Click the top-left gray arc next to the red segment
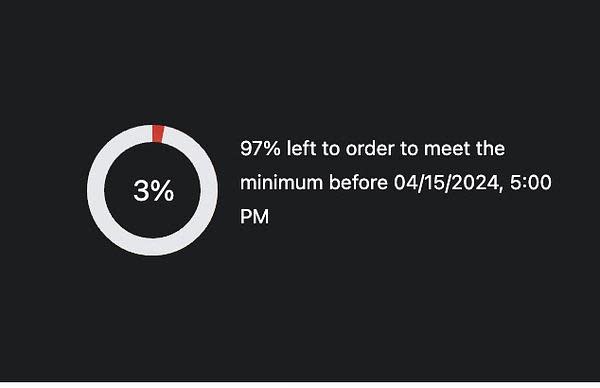 [130, 139]
